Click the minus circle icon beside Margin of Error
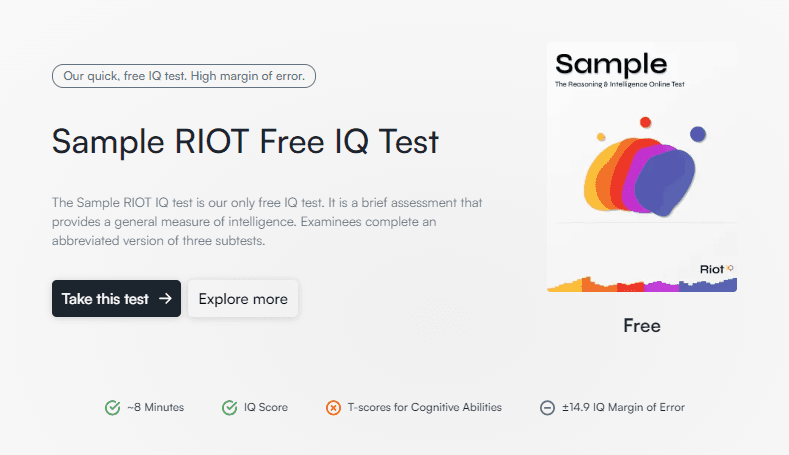789x455 pixels. (547, 408)
